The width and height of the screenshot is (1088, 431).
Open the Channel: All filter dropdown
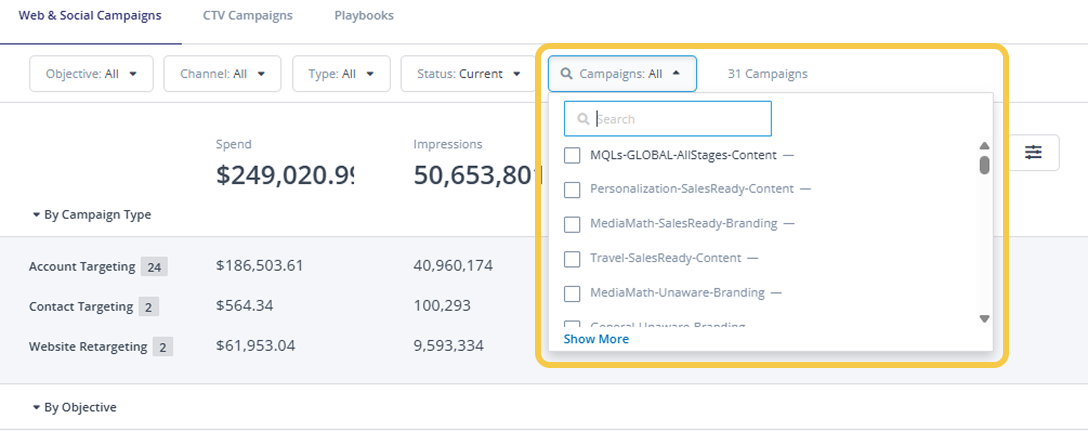pos(222,74)
